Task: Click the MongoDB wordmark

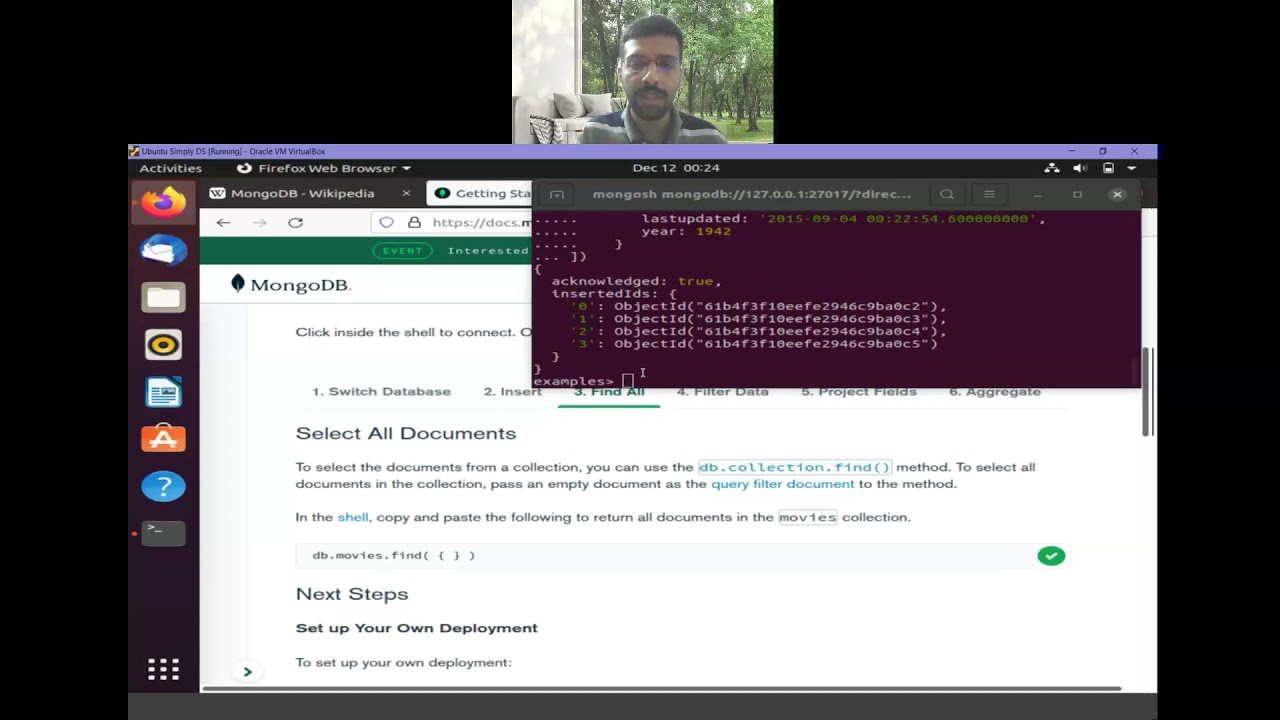Action: [300, 285]
